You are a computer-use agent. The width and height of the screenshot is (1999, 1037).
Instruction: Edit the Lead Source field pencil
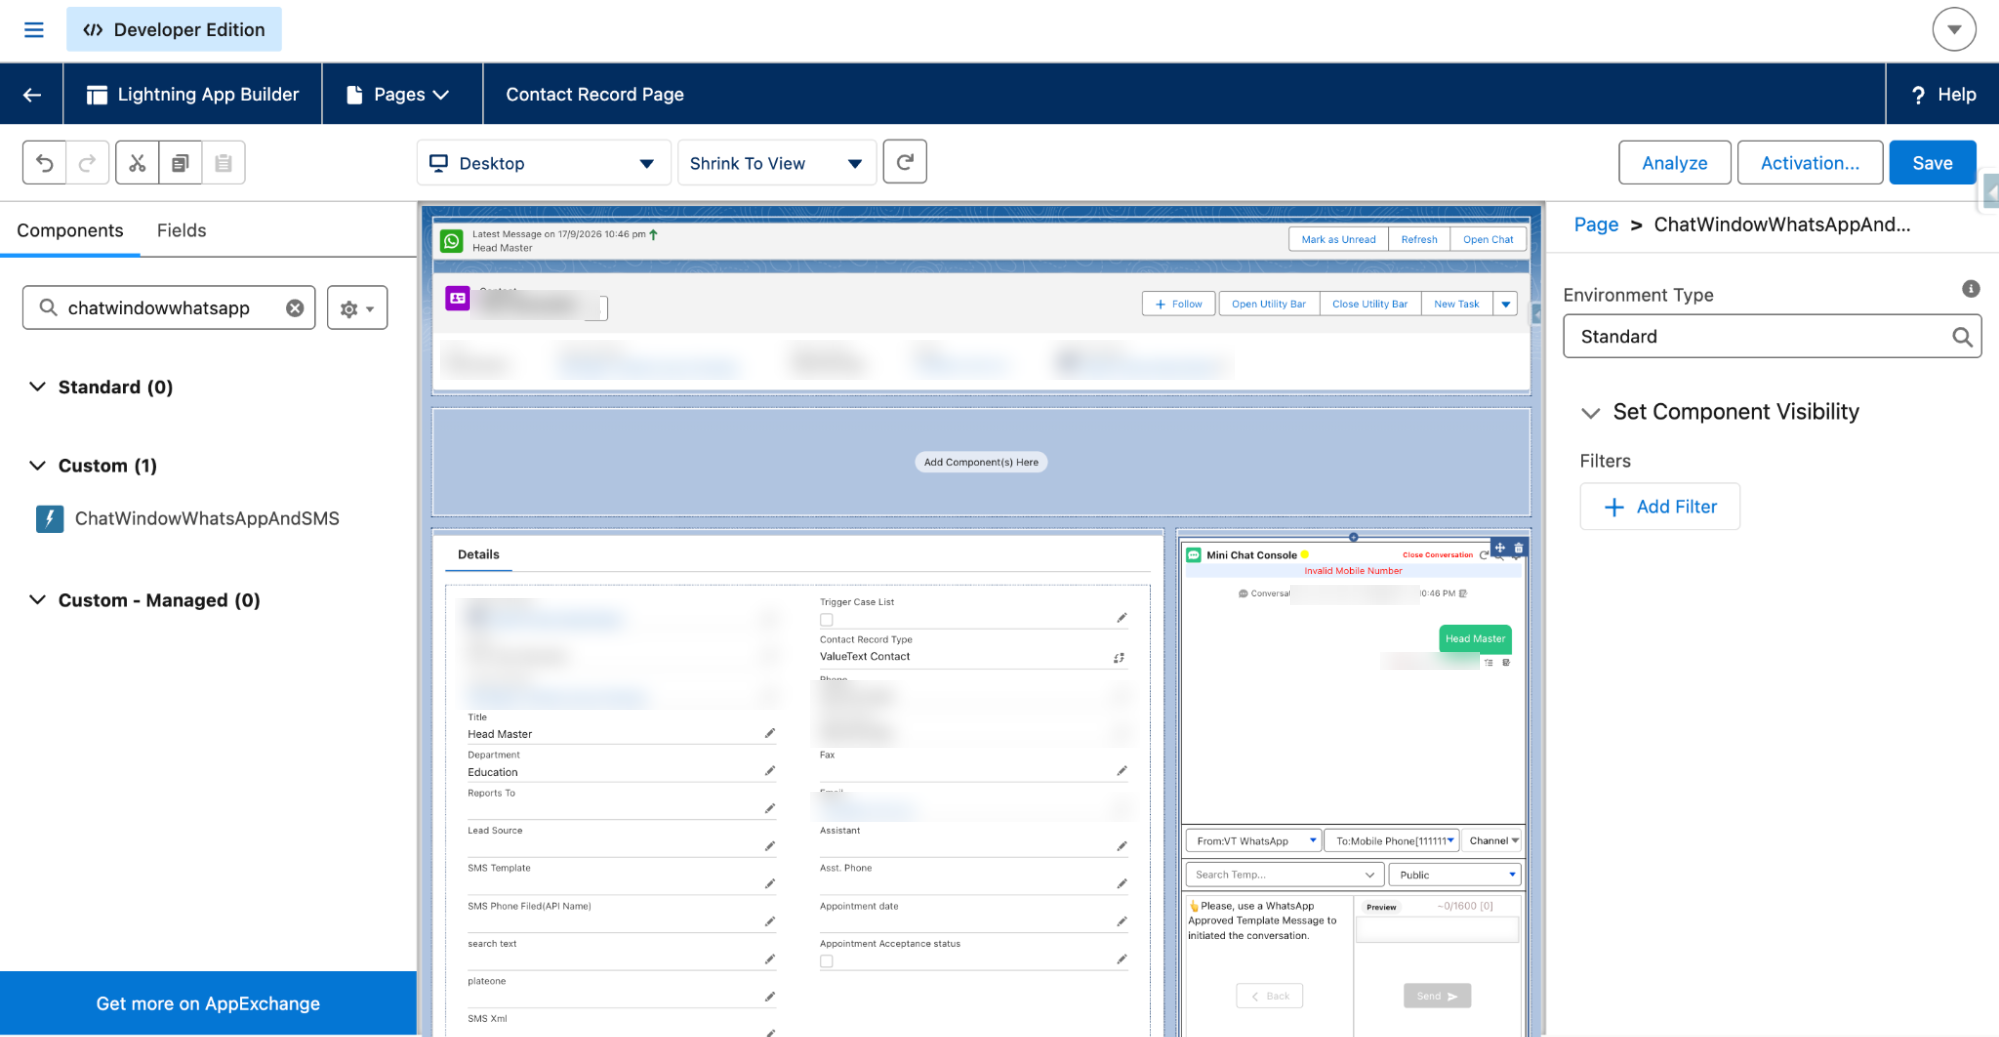(770, 846)
